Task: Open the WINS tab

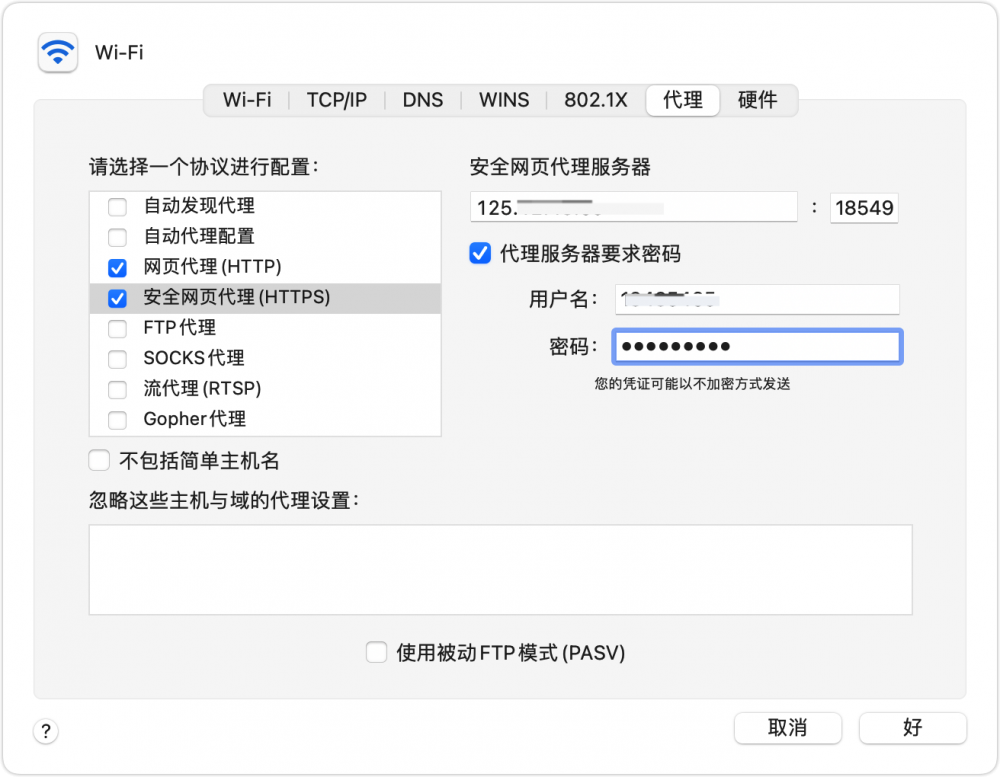Action: pyautogui.click(x=504, y=100)
